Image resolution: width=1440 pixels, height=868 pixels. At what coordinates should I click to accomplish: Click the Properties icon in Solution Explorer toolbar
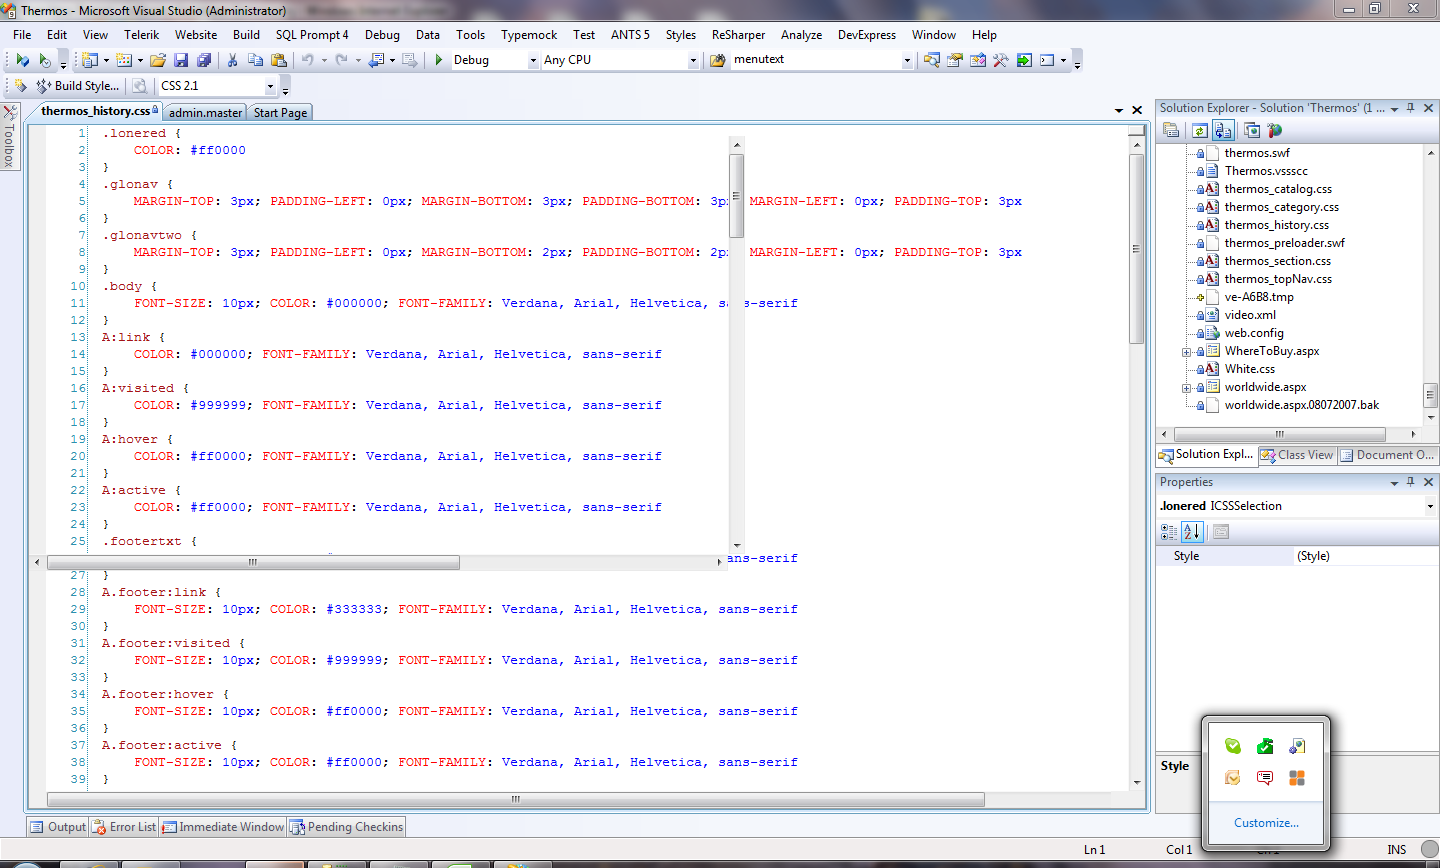click(1171, 131)
